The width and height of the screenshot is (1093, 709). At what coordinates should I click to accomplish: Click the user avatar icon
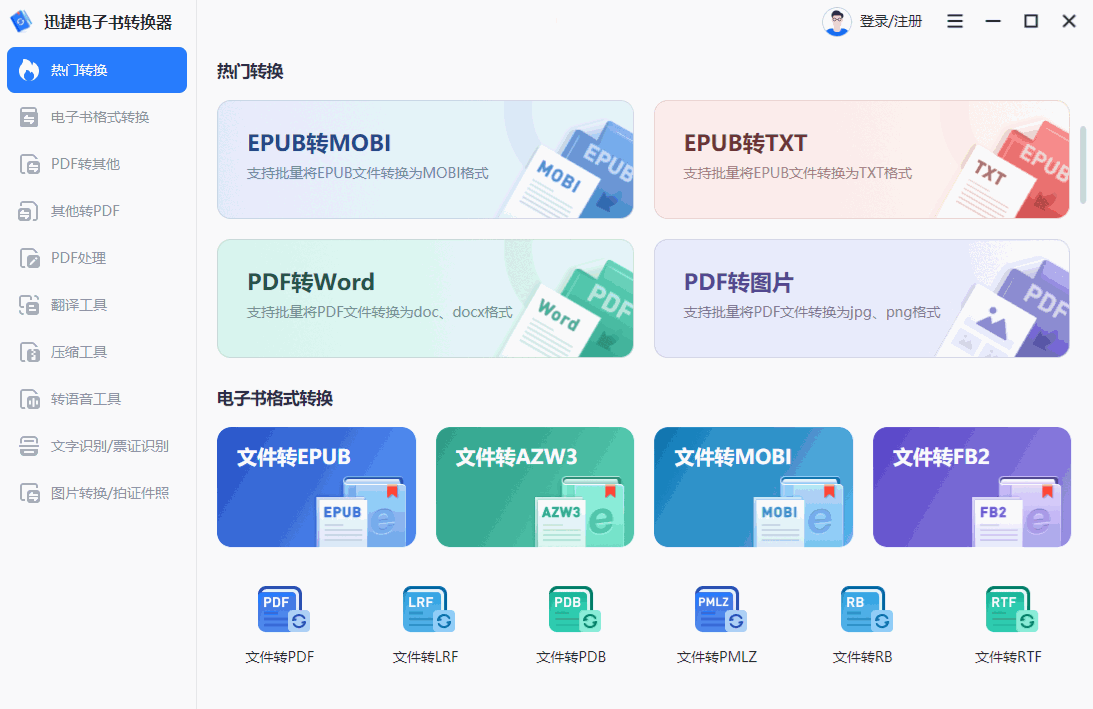tap(836, 20)
